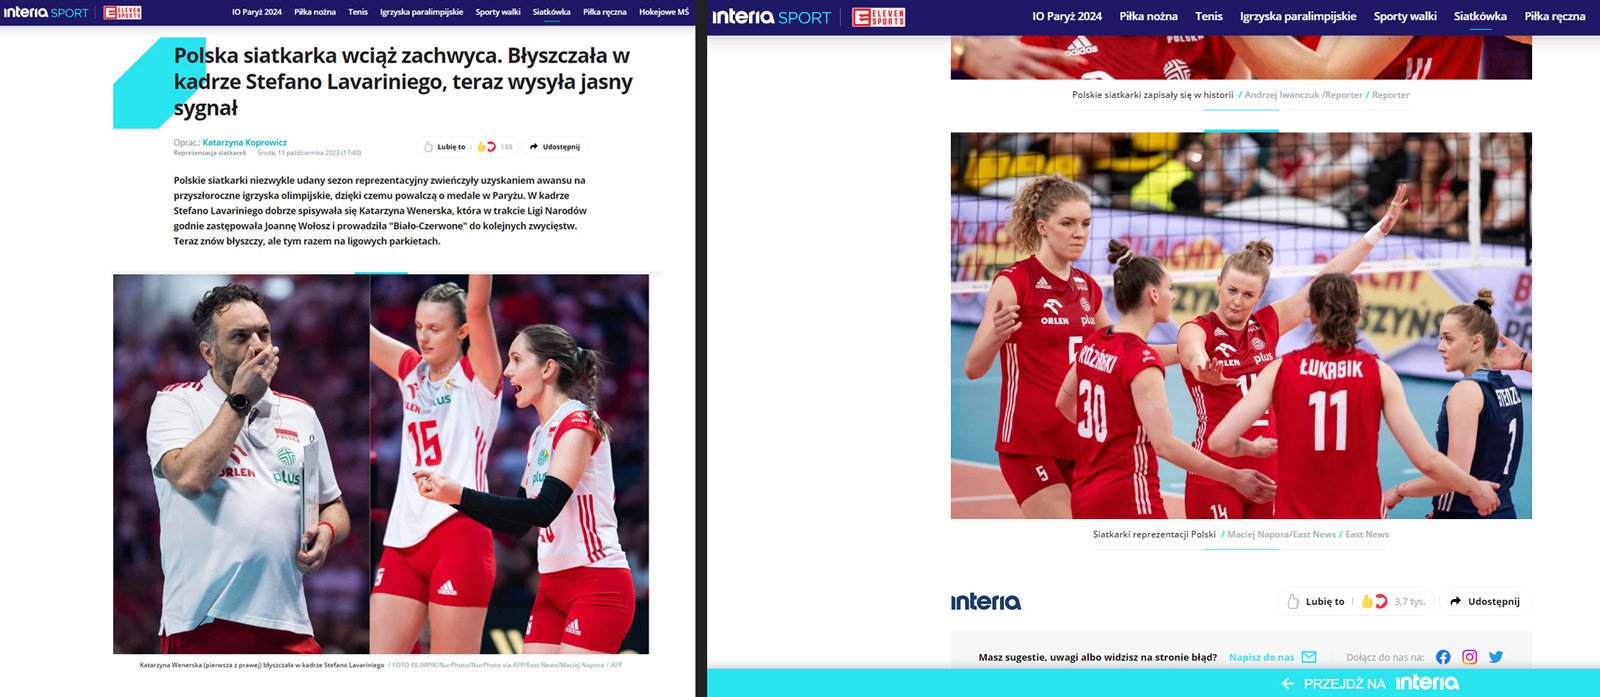Click caption Katarzyna Wenerska under left photo
This screenshot has height=697, width=1600.
coord(262,665)
